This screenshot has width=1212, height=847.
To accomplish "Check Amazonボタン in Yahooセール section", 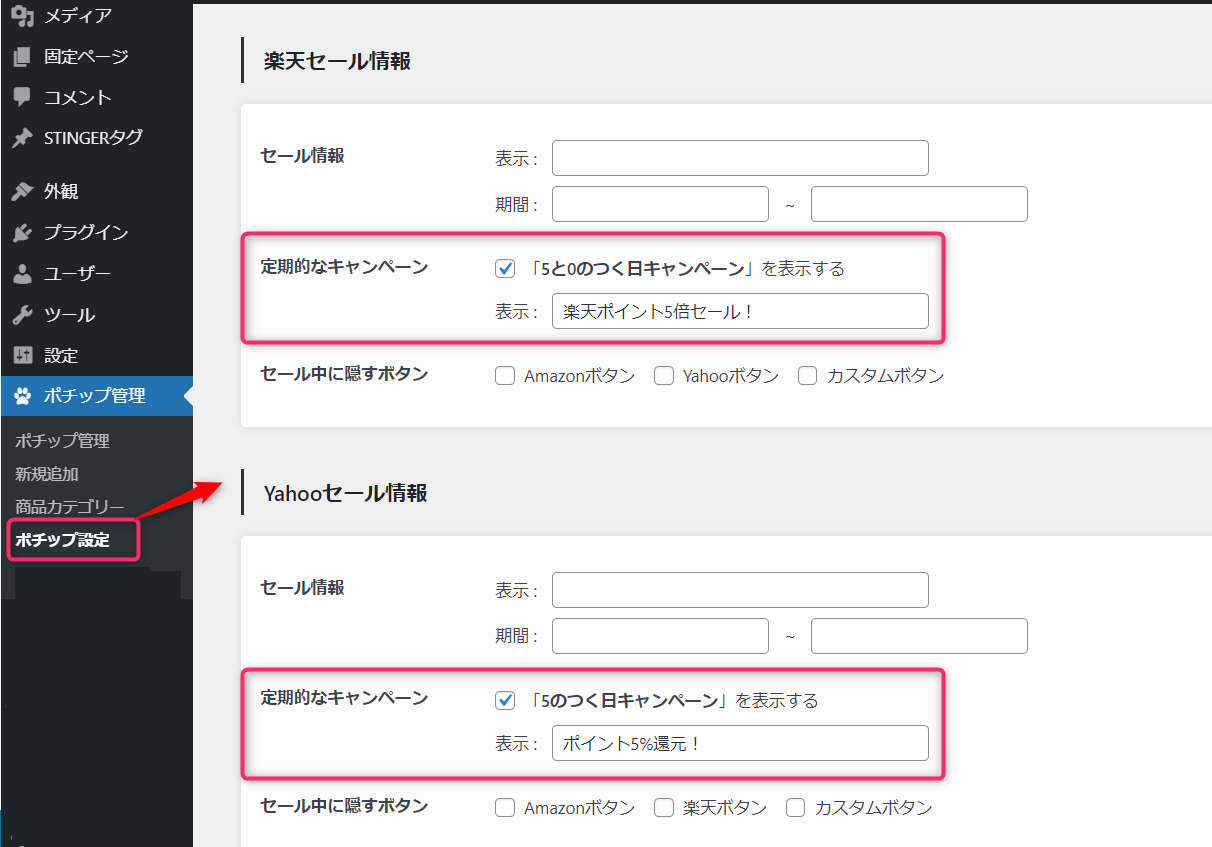I will pos(505,807).
